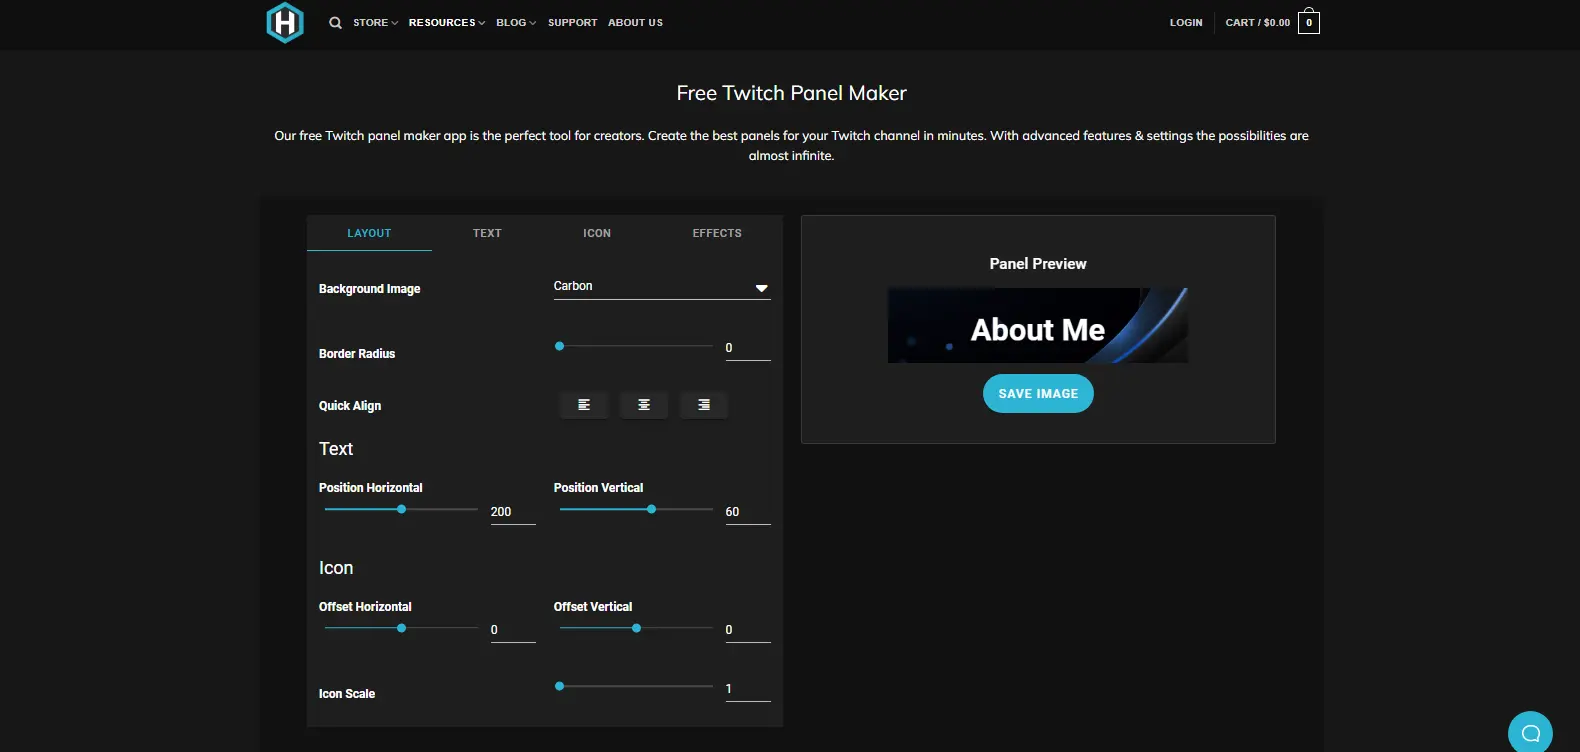Open the About Us page
Image resolution: width=1580 pixels, height=752 pixels.
pos(635,23)
